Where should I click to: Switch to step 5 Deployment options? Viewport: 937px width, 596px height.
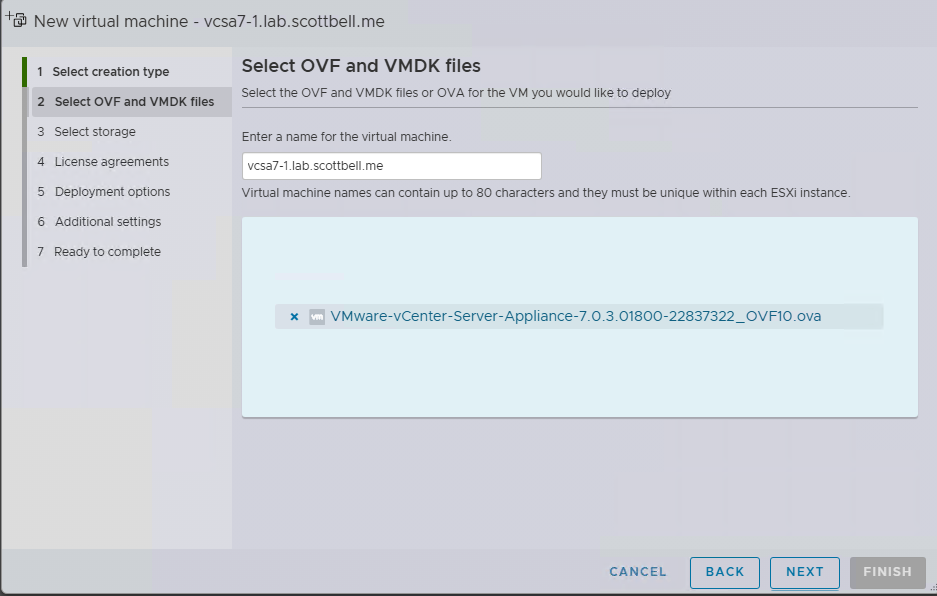point(112,192)
